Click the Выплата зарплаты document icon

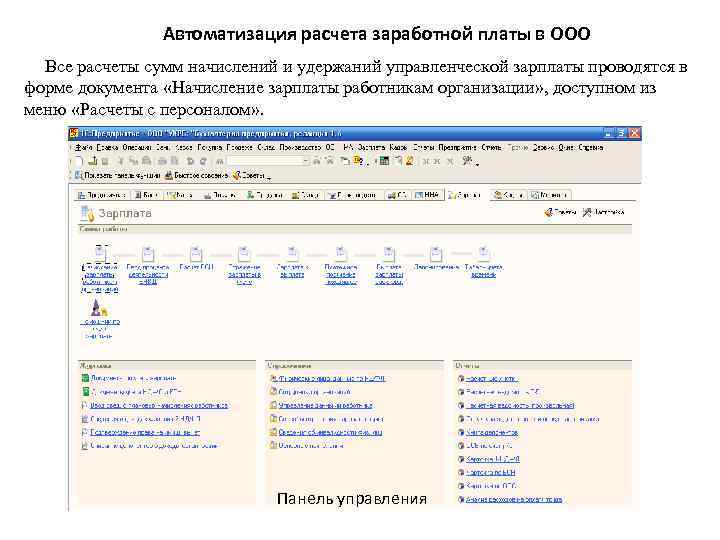tap(388, 253)
